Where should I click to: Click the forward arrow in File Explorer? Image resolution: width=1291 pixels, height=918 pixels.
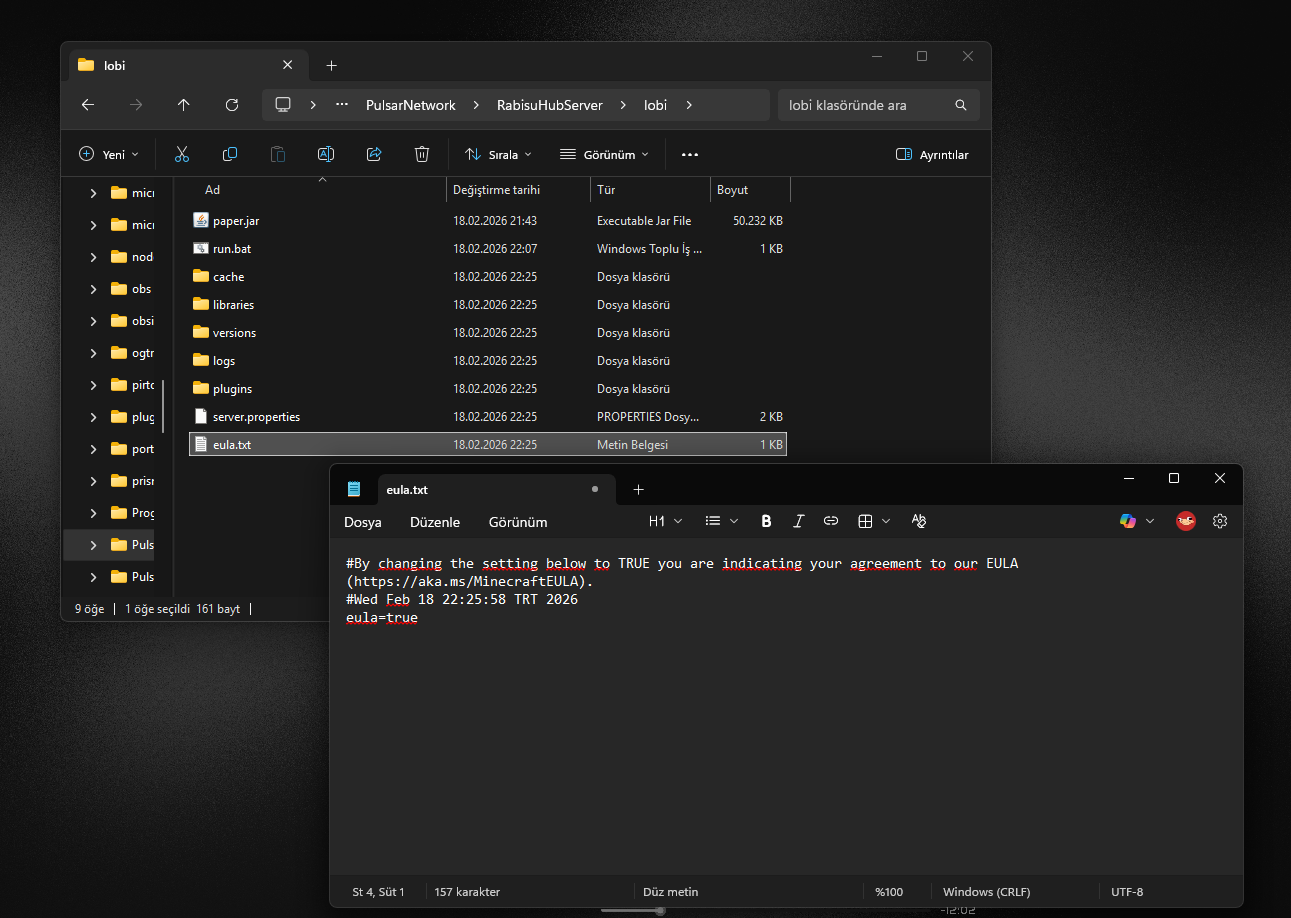(x=136, y=105)
